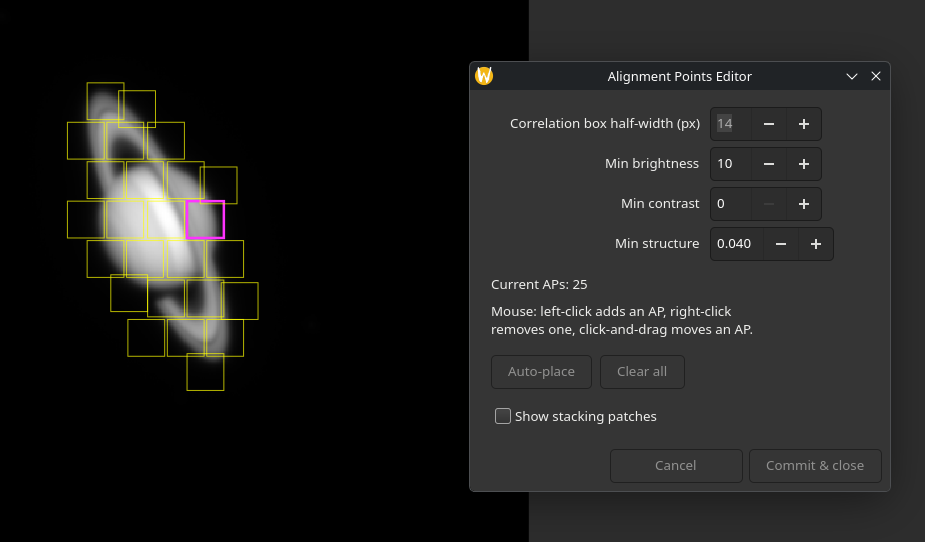Decrease Min structure value

point(780,244)
